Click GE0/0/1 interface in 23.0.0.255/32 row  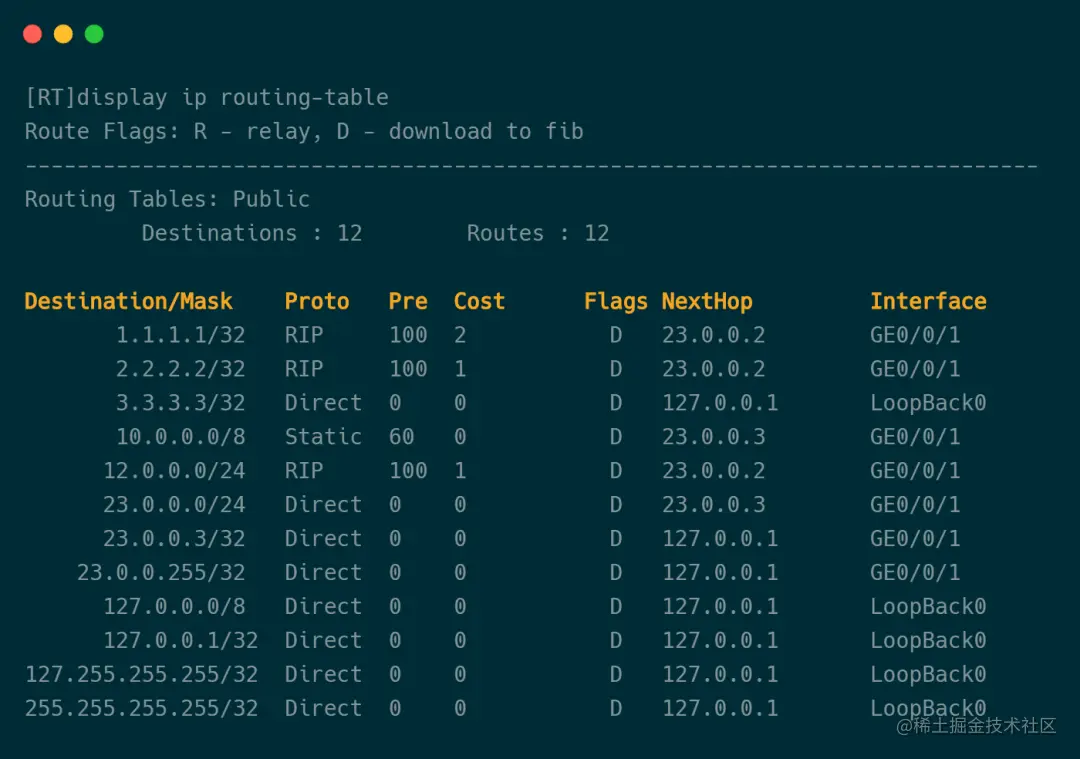(915, 572)
